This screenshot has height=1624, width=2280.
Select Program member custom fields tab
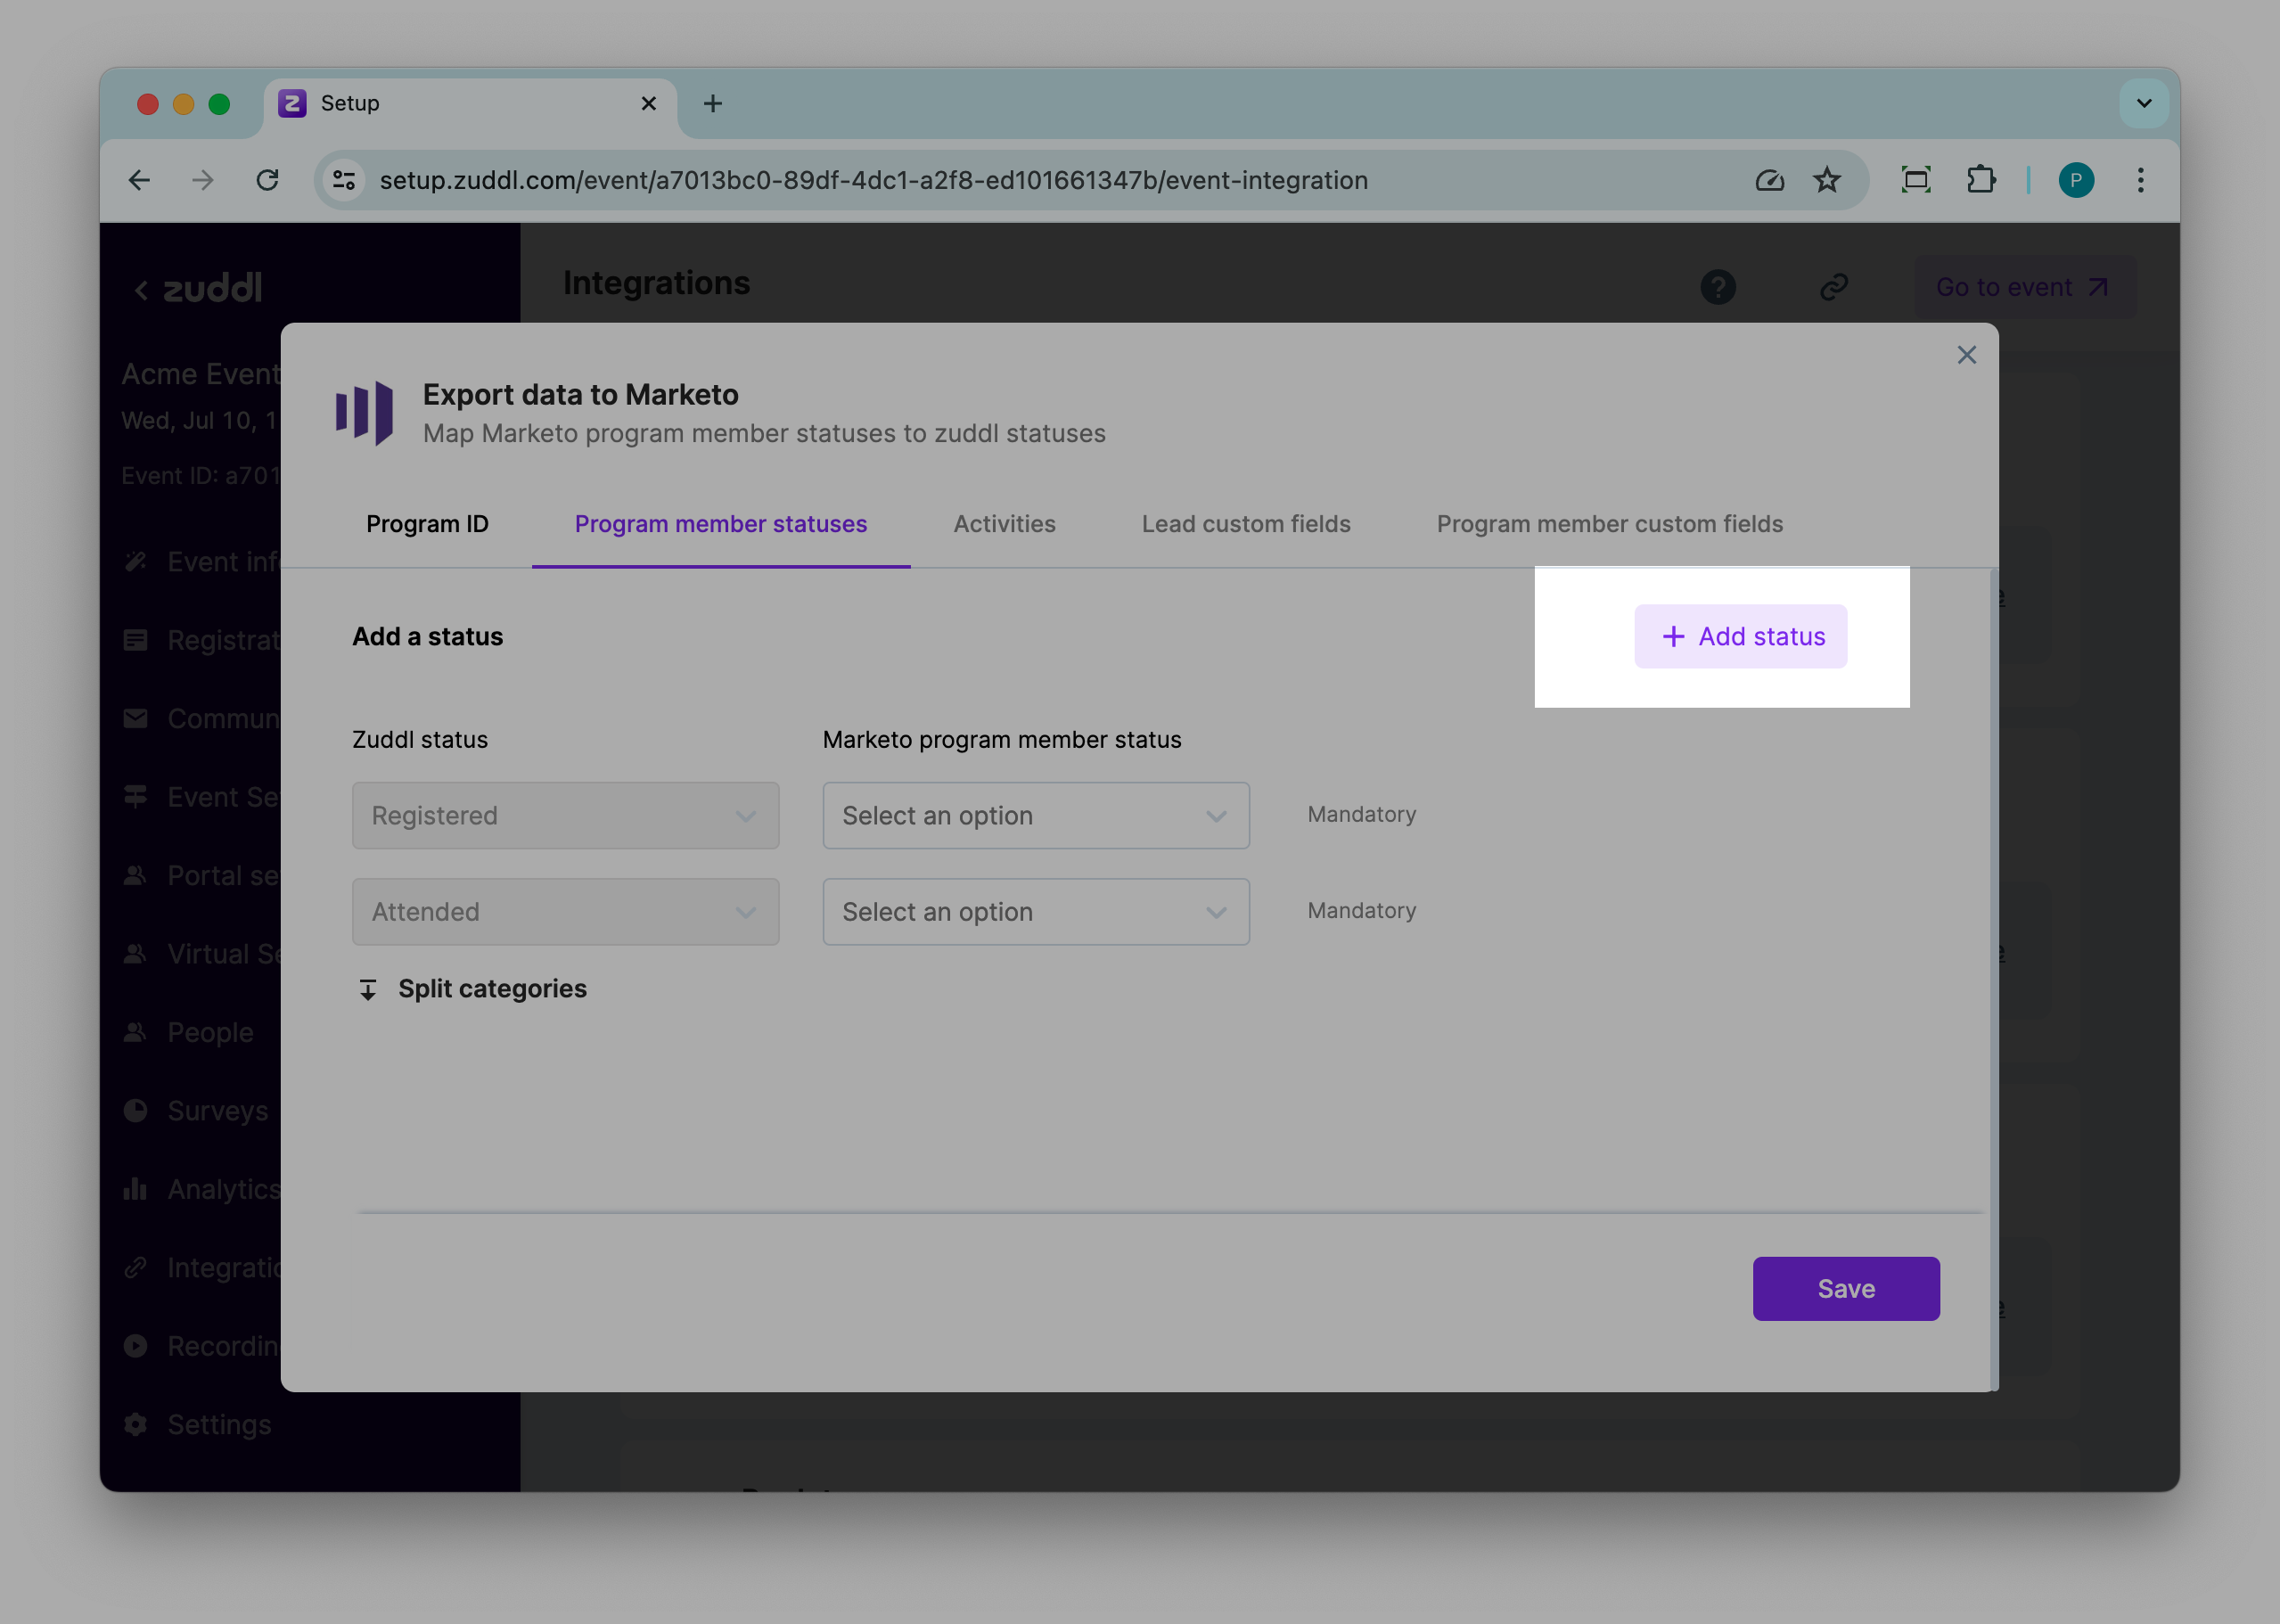[1609, 524]
